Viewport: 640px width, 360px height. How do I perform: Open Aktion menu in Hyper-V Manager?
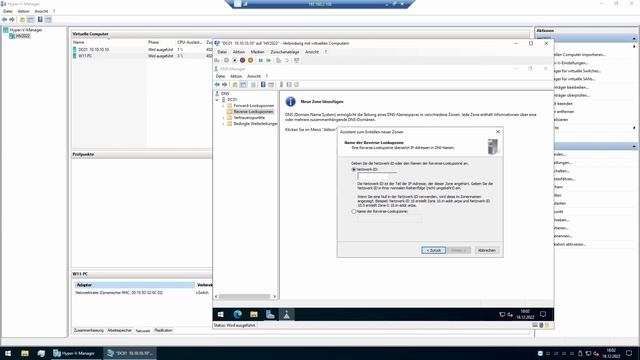pyautogui.click(x=24, y=11)
